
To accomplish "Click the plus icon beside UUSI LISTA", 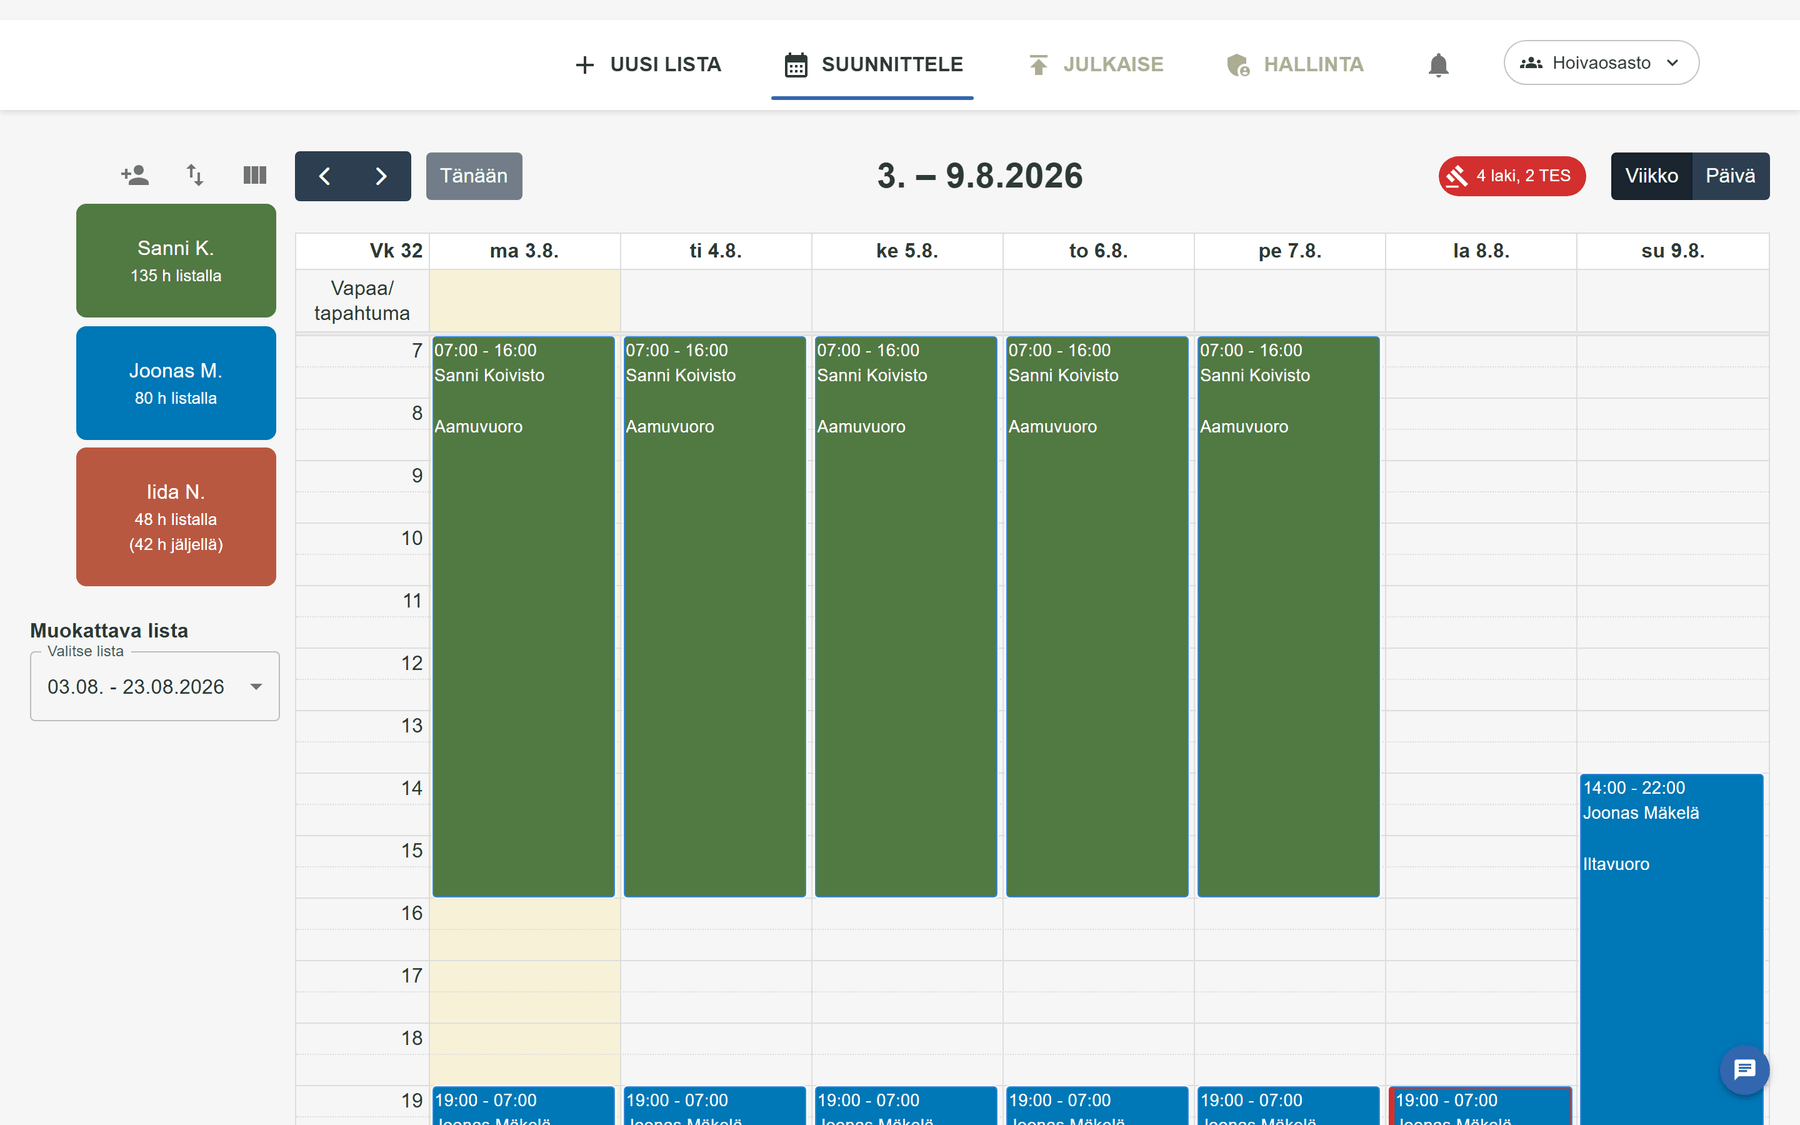I will click(x=585, y=65).
